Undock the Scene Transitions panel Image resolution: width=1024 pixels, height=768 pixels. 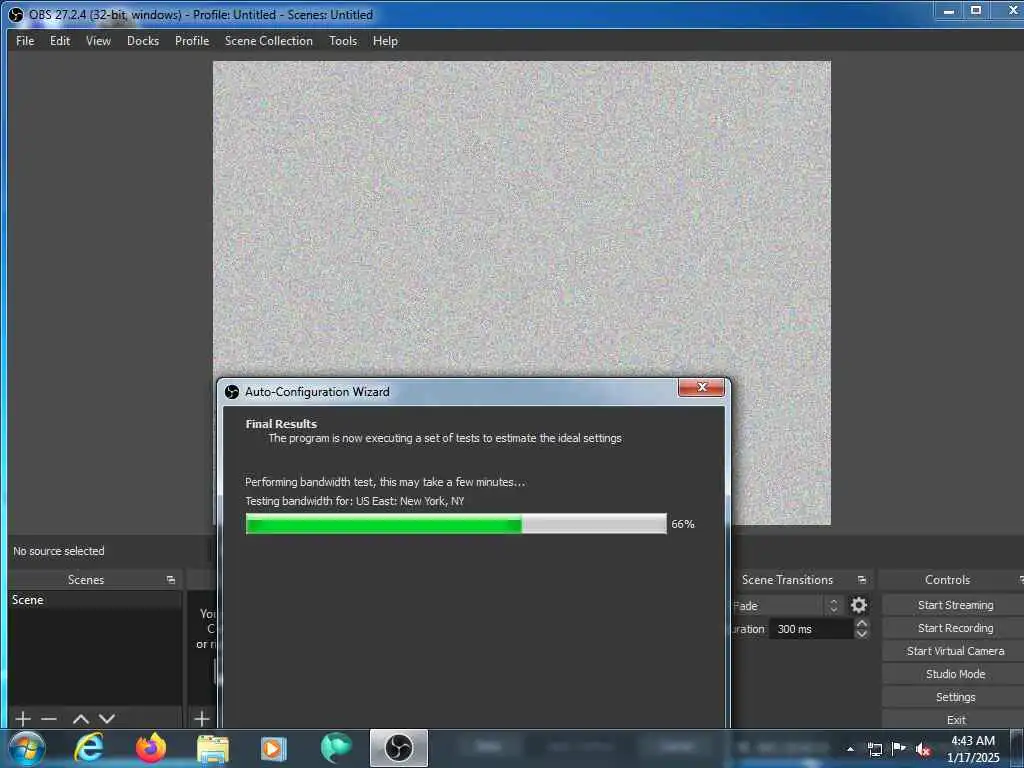point(861,579)
